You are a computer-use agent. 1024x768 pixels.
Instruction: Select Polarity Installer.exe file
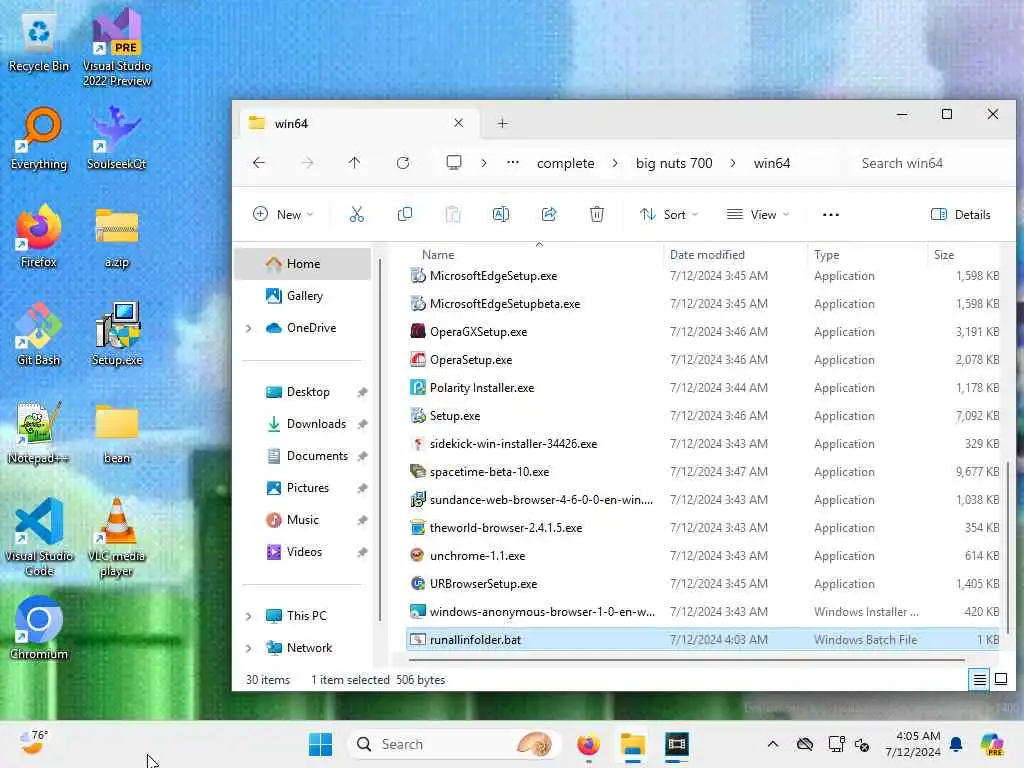pyautogui.click(x=703, y=388)
